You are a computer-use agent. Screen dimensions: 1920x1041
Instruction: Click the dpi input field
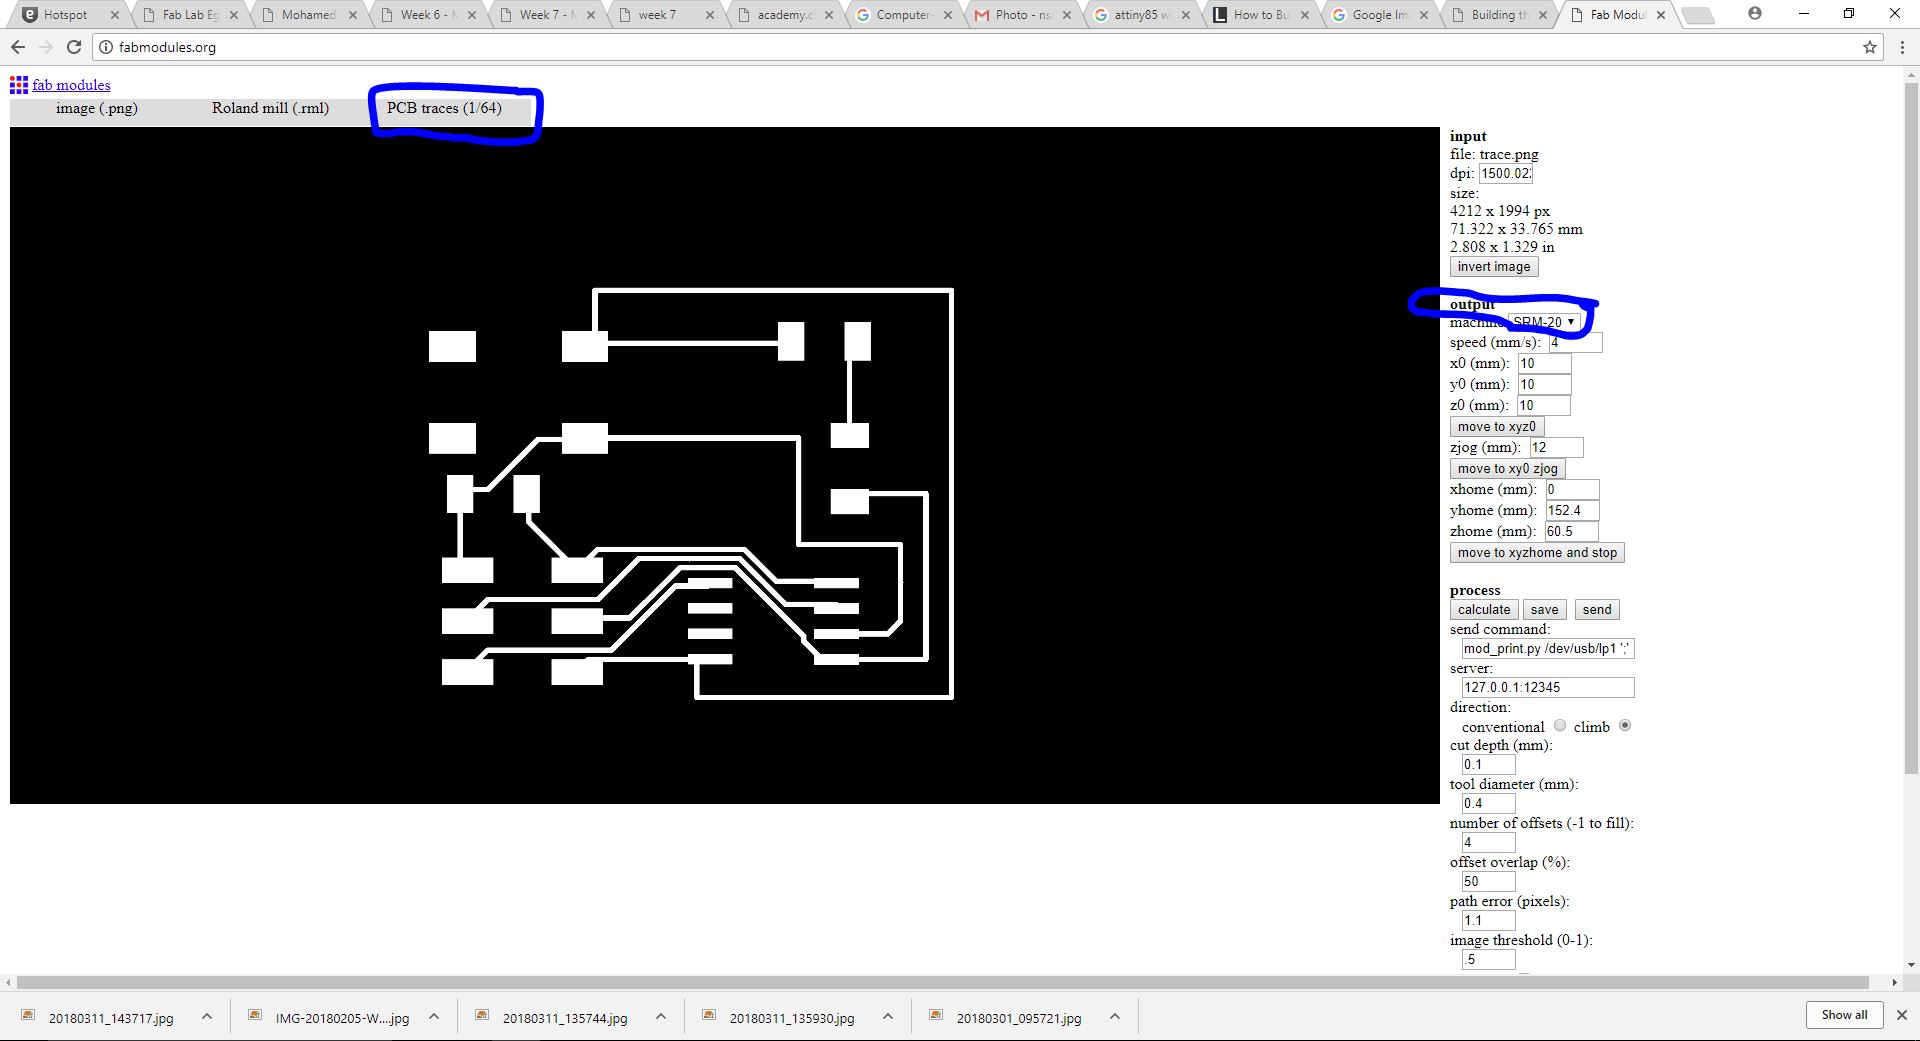click(1506, 174)
